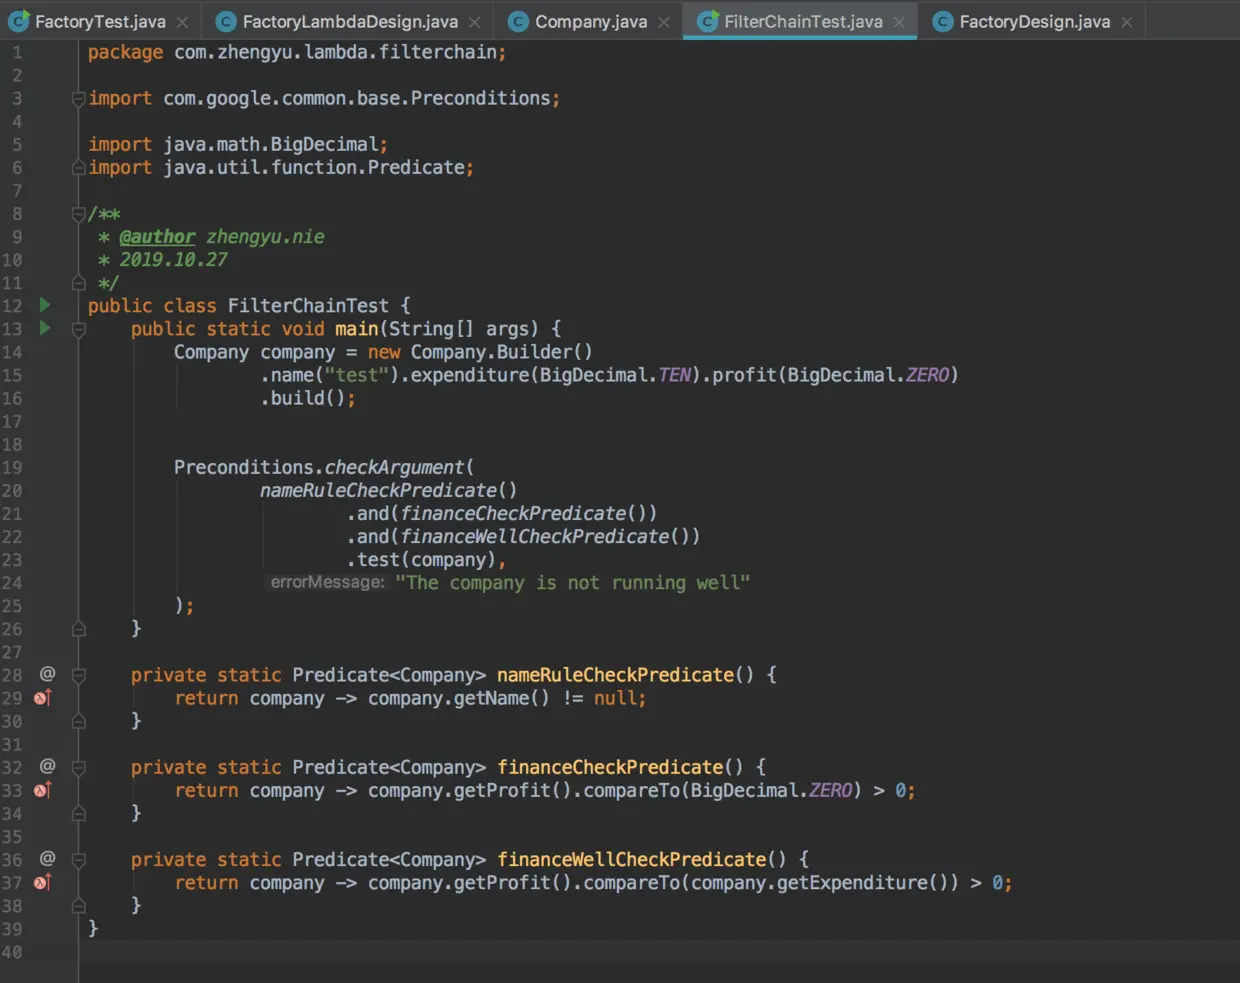Click the package com.zhengyu.lambda.filterchain declaration
This screenshot has width=1240, height=983.
(x=297, y=52)
